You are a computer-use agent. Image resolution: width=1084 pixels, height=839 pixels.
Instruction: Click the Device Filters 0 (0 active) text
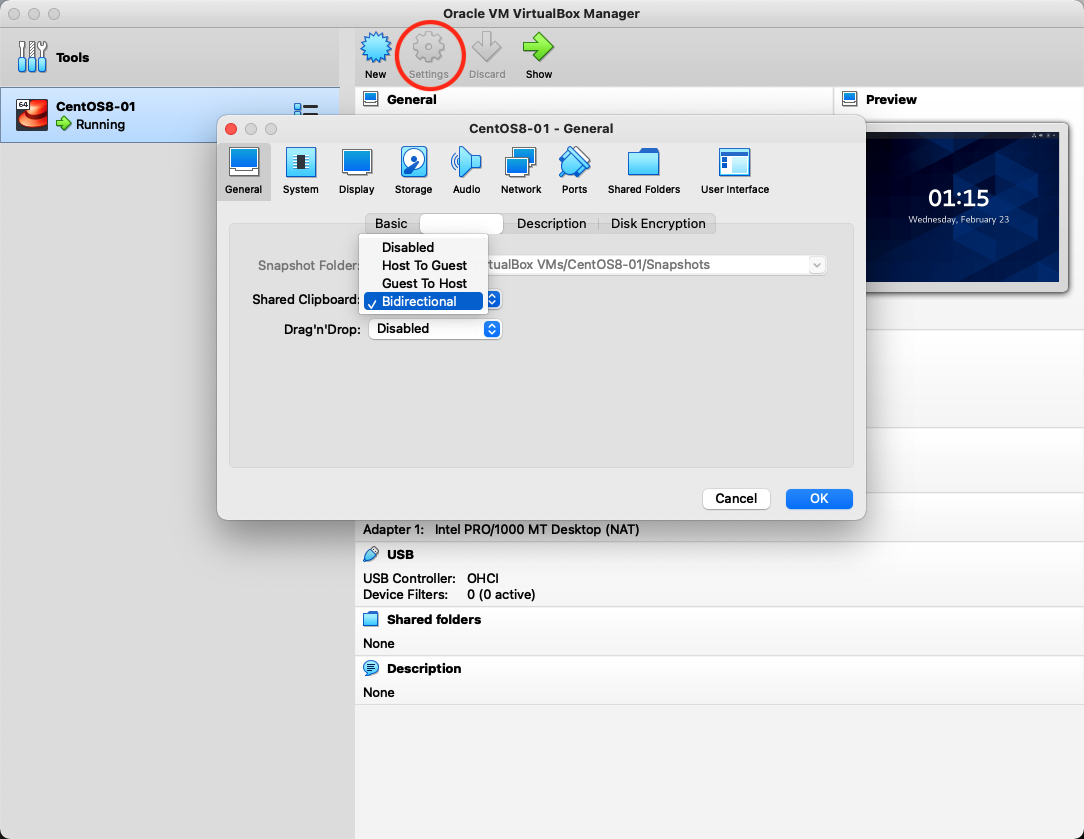click(449, 594)
